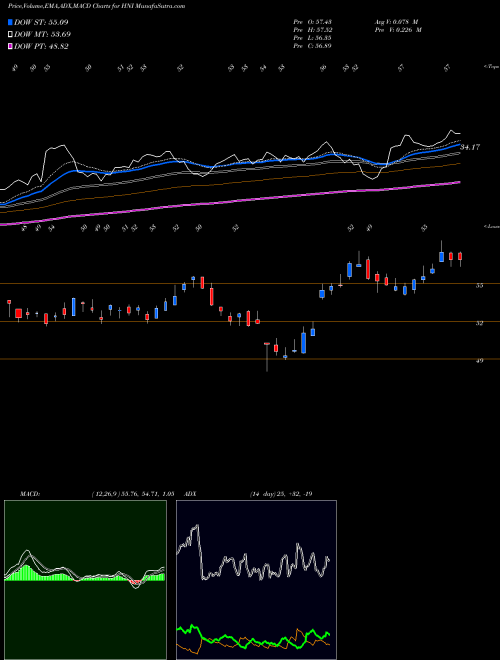The height and width of the screenshot is (660, 500).
Task: Click the Pre C close price value
Action: pos(322,46)
